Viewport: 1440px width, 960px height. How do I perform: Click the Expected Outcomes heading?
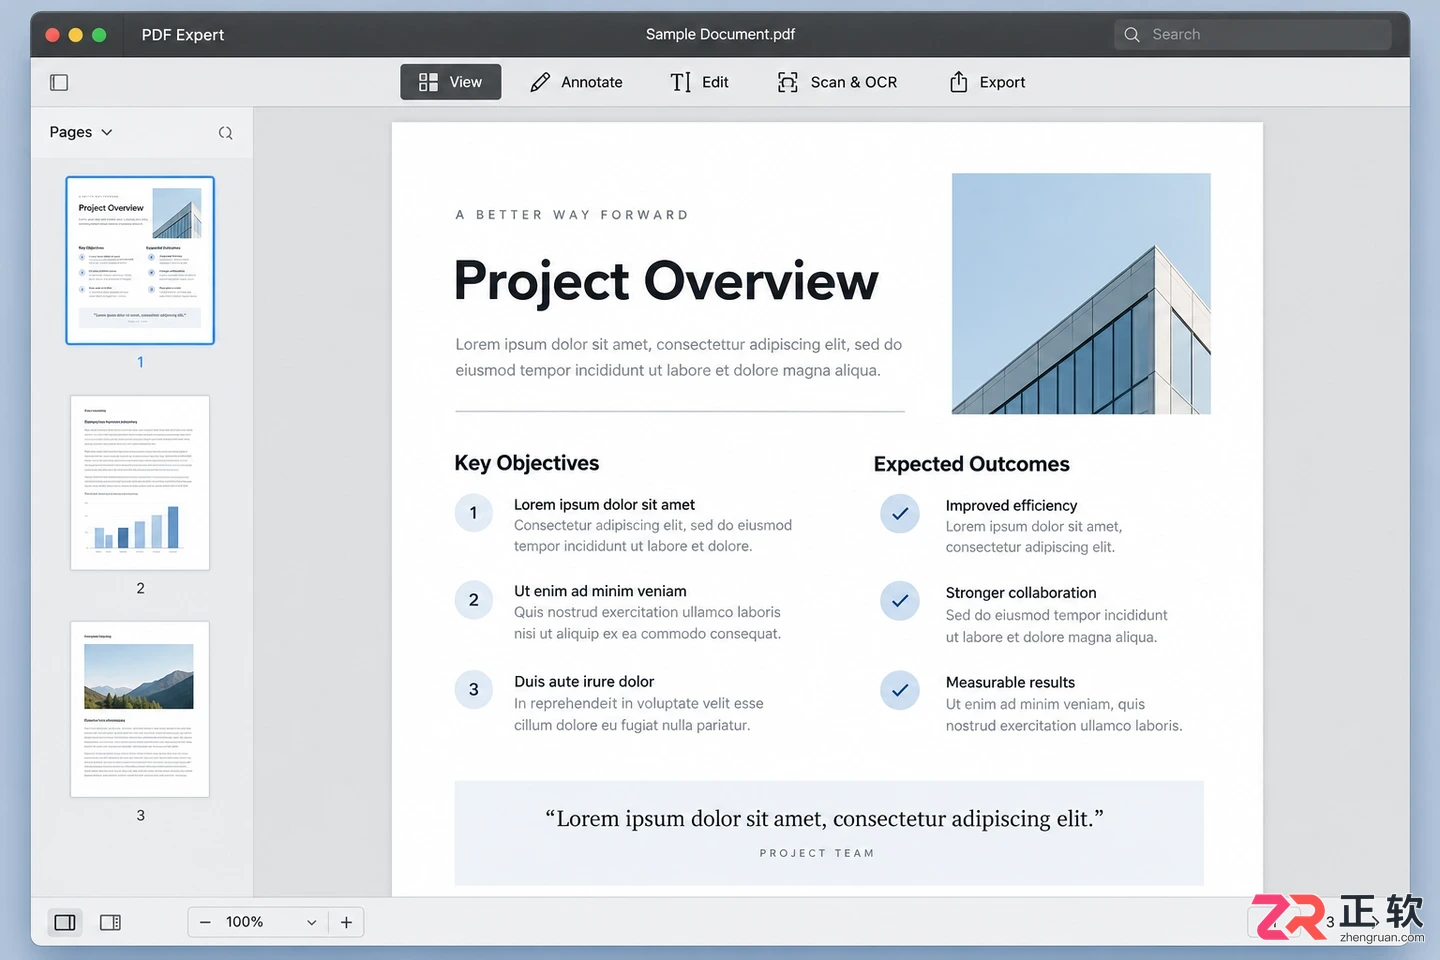(972, 464)
